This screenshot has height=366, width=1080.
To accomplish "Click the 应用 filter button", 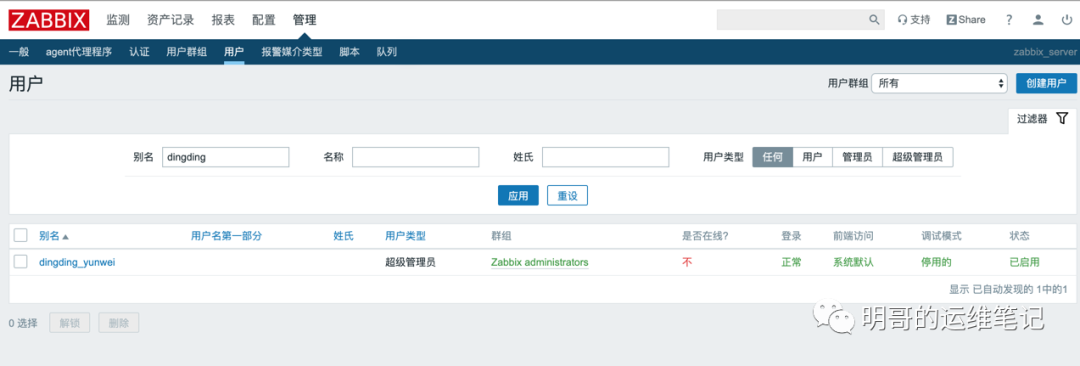I will tap(518, 196).
